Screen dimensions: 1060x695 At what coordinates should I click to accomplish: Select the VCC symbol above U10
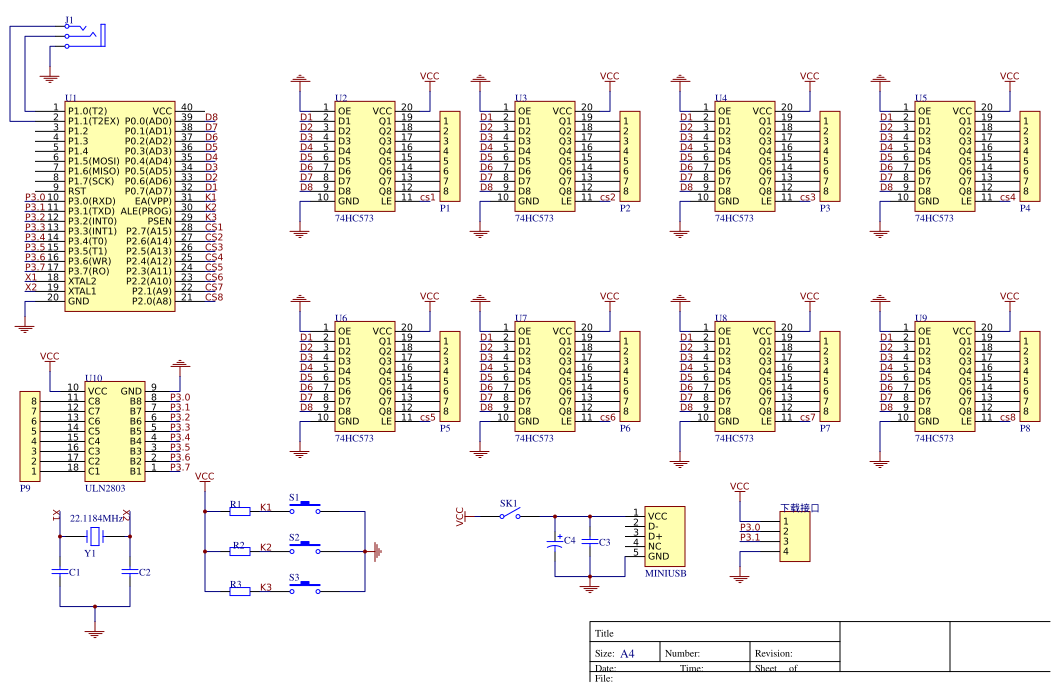pyautogui.click(x=50, y=360)
